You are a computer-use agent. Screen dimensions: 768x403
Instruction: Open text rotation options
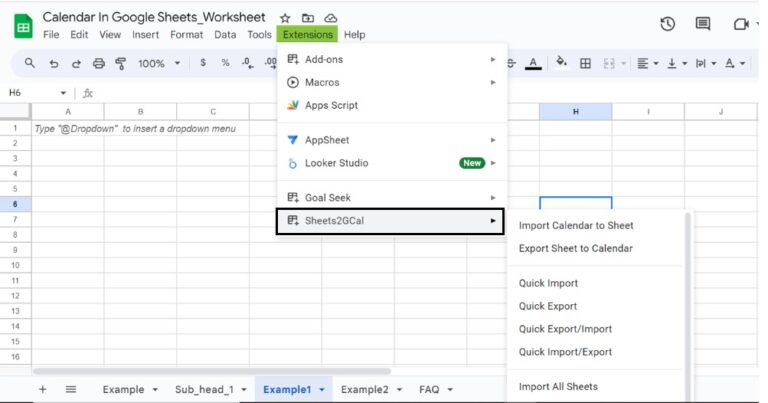[x=735, y=63]
